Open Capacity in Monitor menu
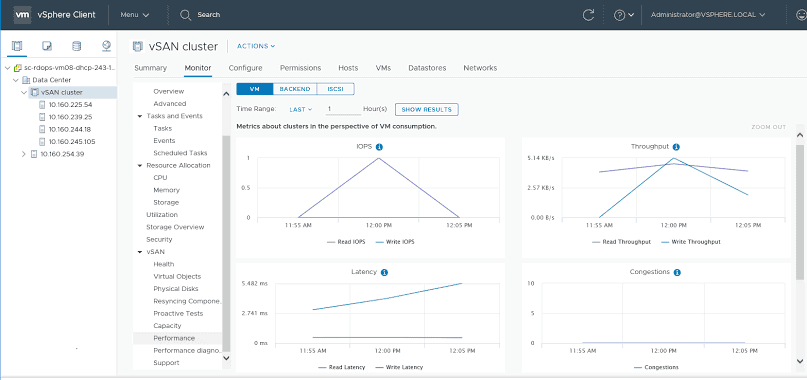The width and height of the screenshot is (807, 380). pyautogui.click(x=167, y=326)
